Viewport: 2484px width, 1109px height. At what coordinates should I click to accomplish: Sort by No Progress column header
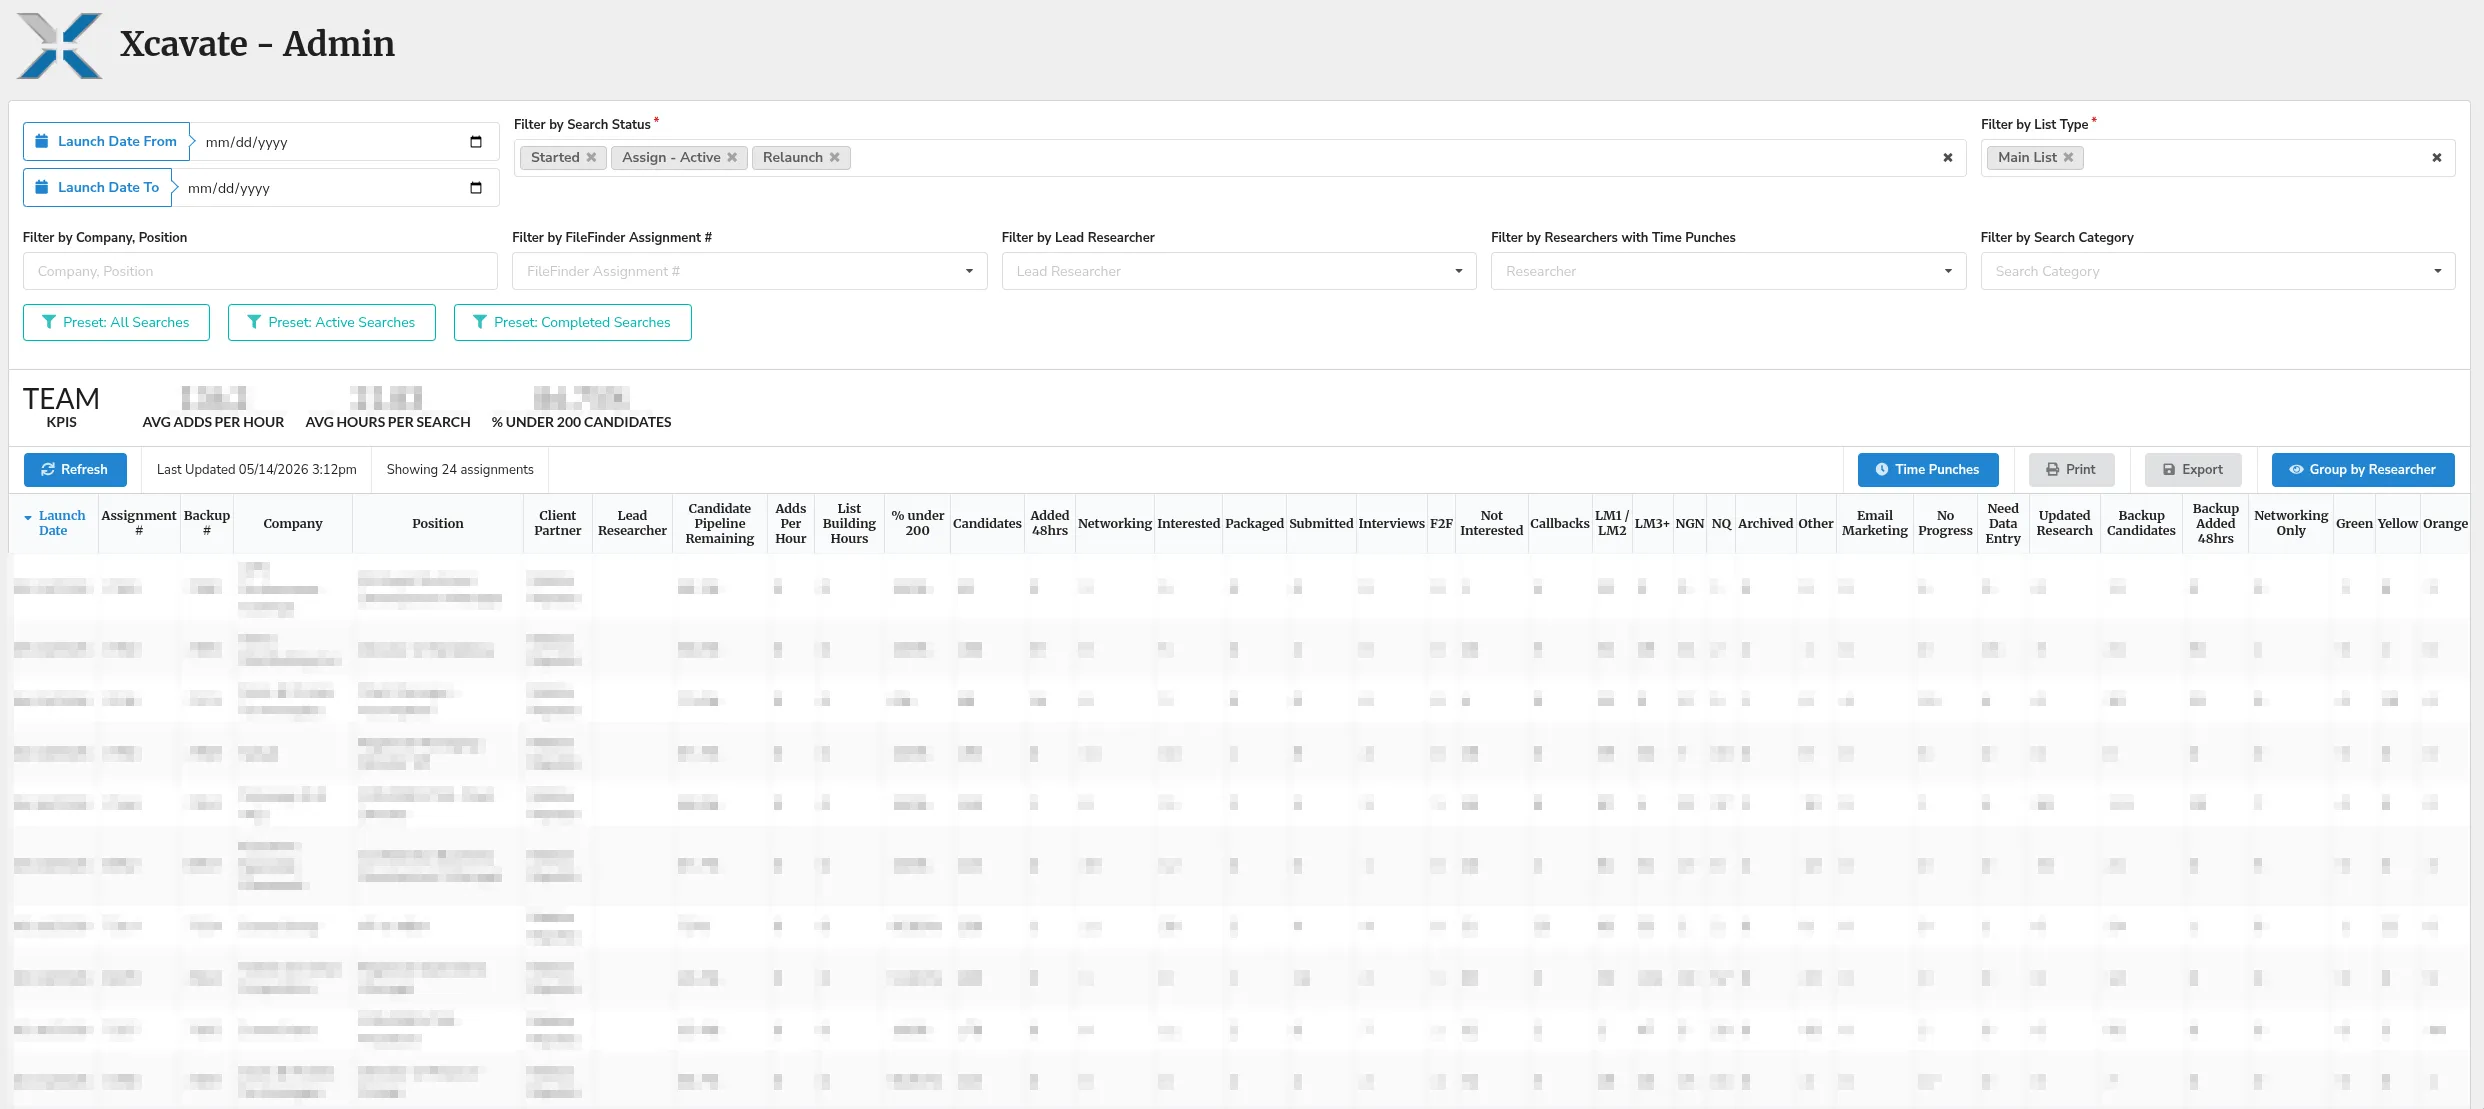[x=1945, y=523]
